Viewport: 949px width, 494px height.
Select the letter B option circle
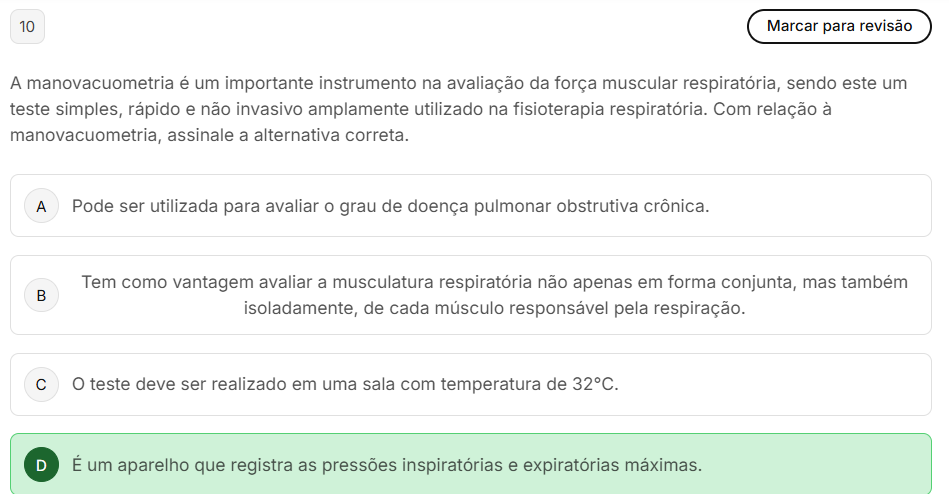[x=41, y=295]
